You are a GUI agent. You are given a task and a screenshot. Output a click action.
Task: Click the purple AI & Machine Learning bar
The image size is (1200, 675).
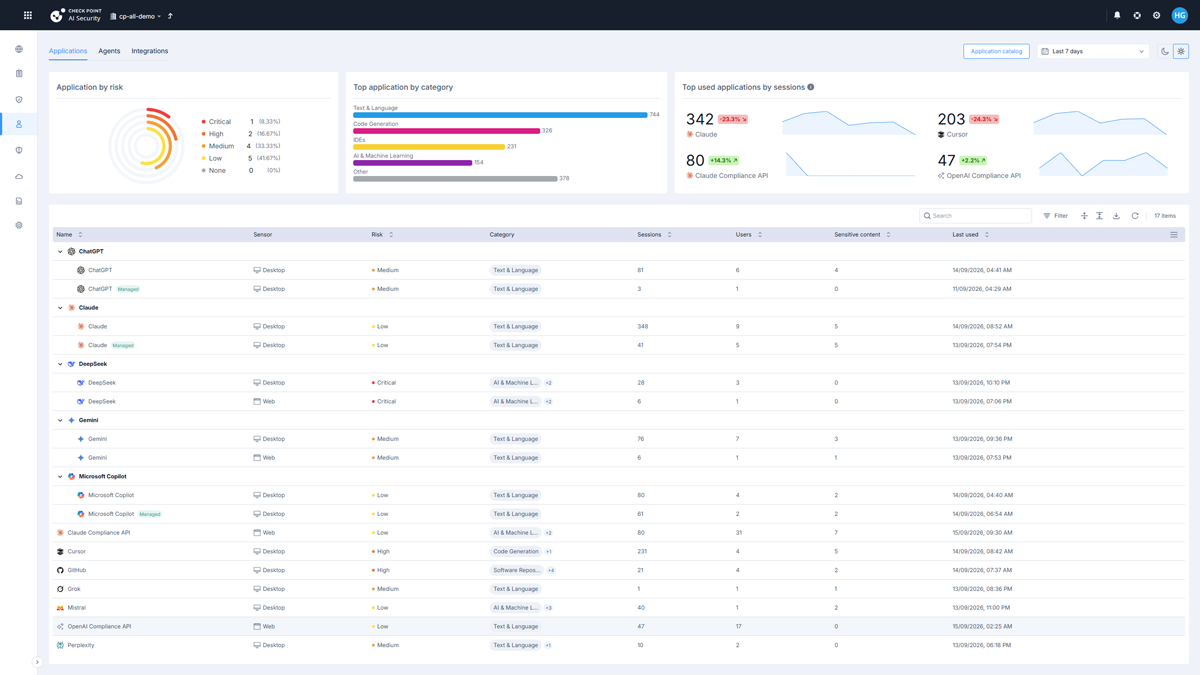click(x=412, y=163)
